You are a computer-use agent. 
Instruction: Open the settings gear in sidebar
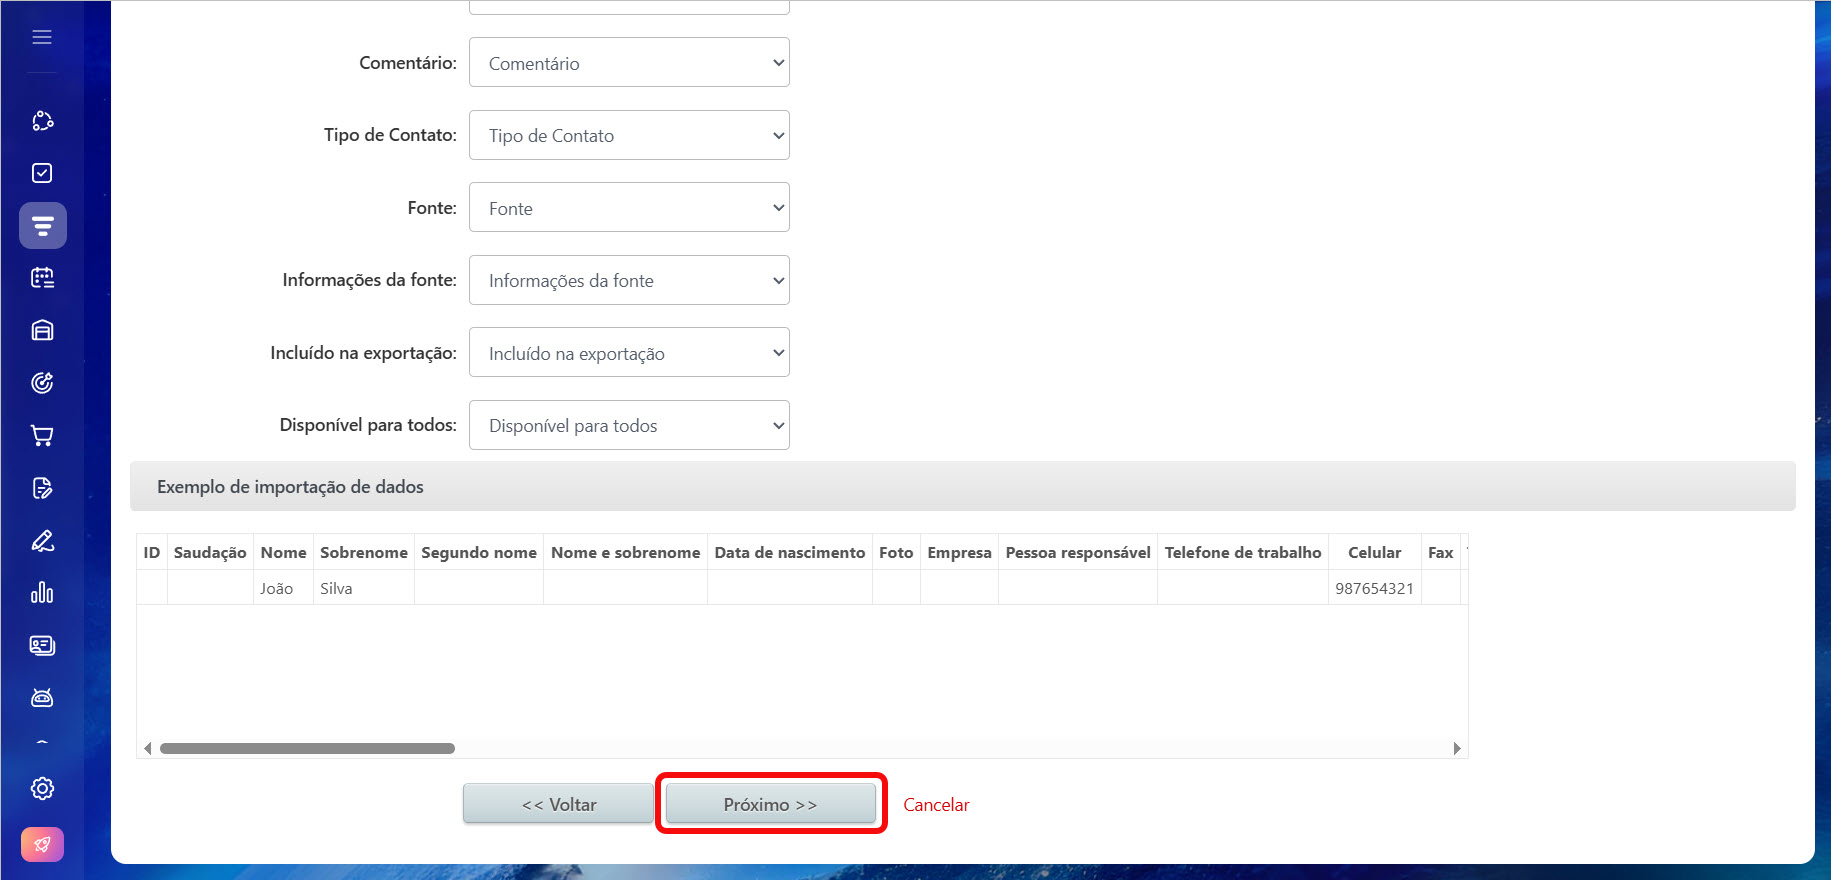(42, 788)
